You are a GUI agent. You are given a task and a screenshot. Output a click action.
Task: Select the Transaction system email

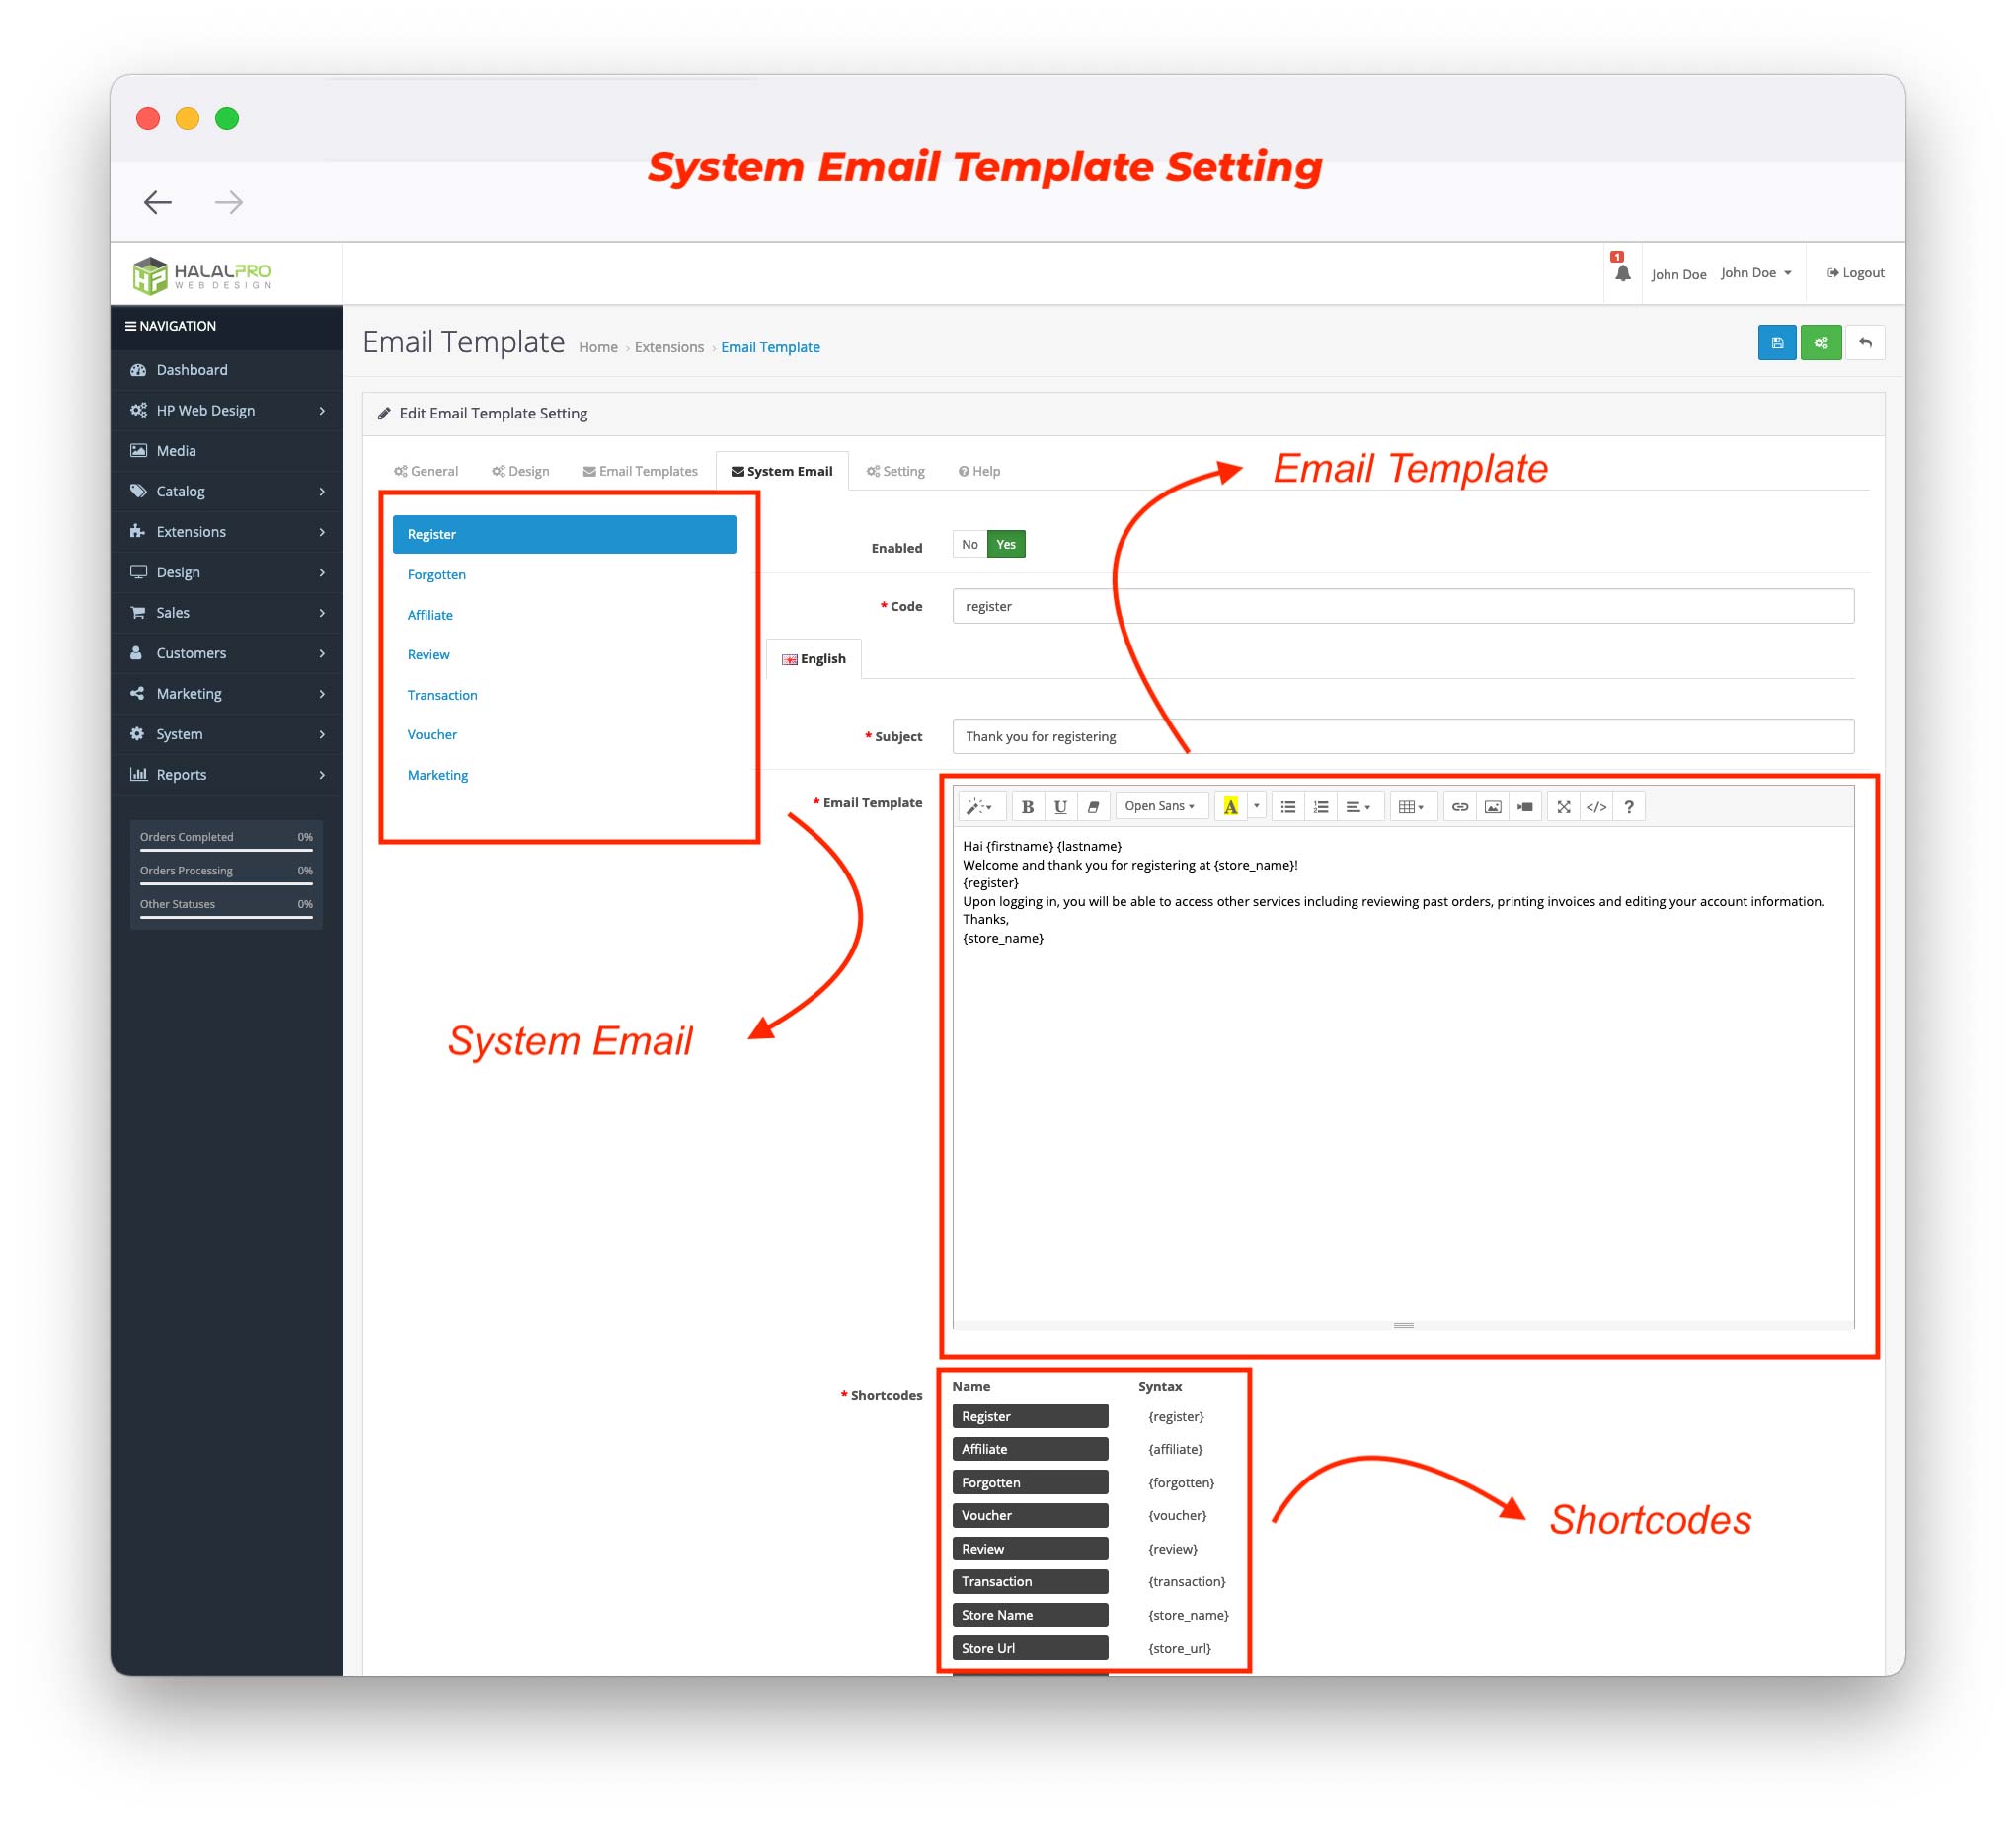[x=564, y=696]
